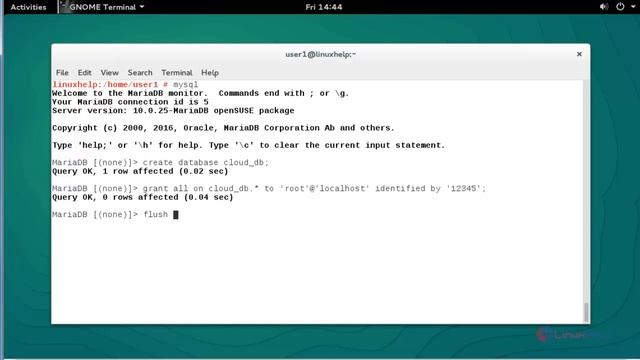Click 'Query OK, 0 rows affected (0.04 sec)'
This screenshot has height=360, width=640.
click(x=142, y=198)
